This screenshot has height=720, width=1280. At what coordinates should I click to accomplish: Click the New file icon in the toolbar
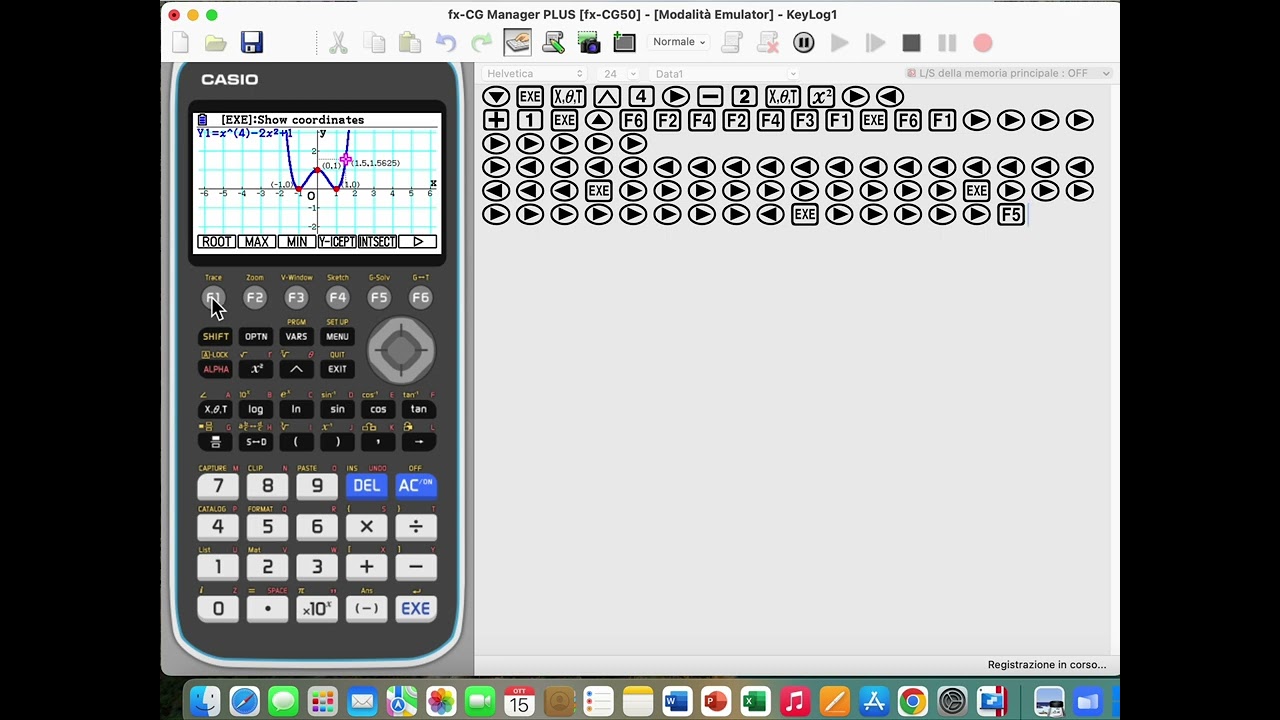pyautogui.click(x=181, y=43)
